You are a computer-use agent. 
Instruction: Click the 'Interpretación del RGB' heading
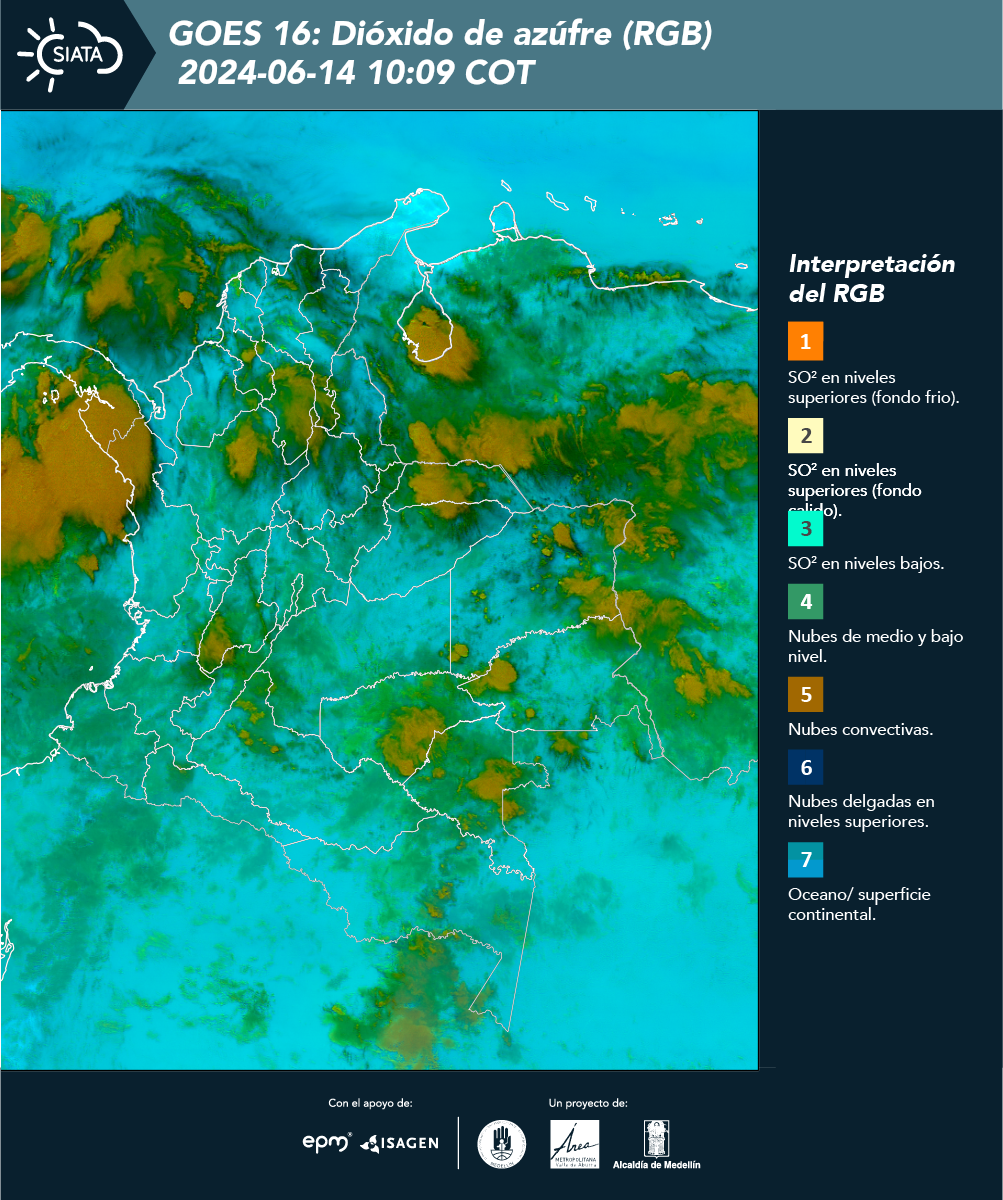point(872,279)
